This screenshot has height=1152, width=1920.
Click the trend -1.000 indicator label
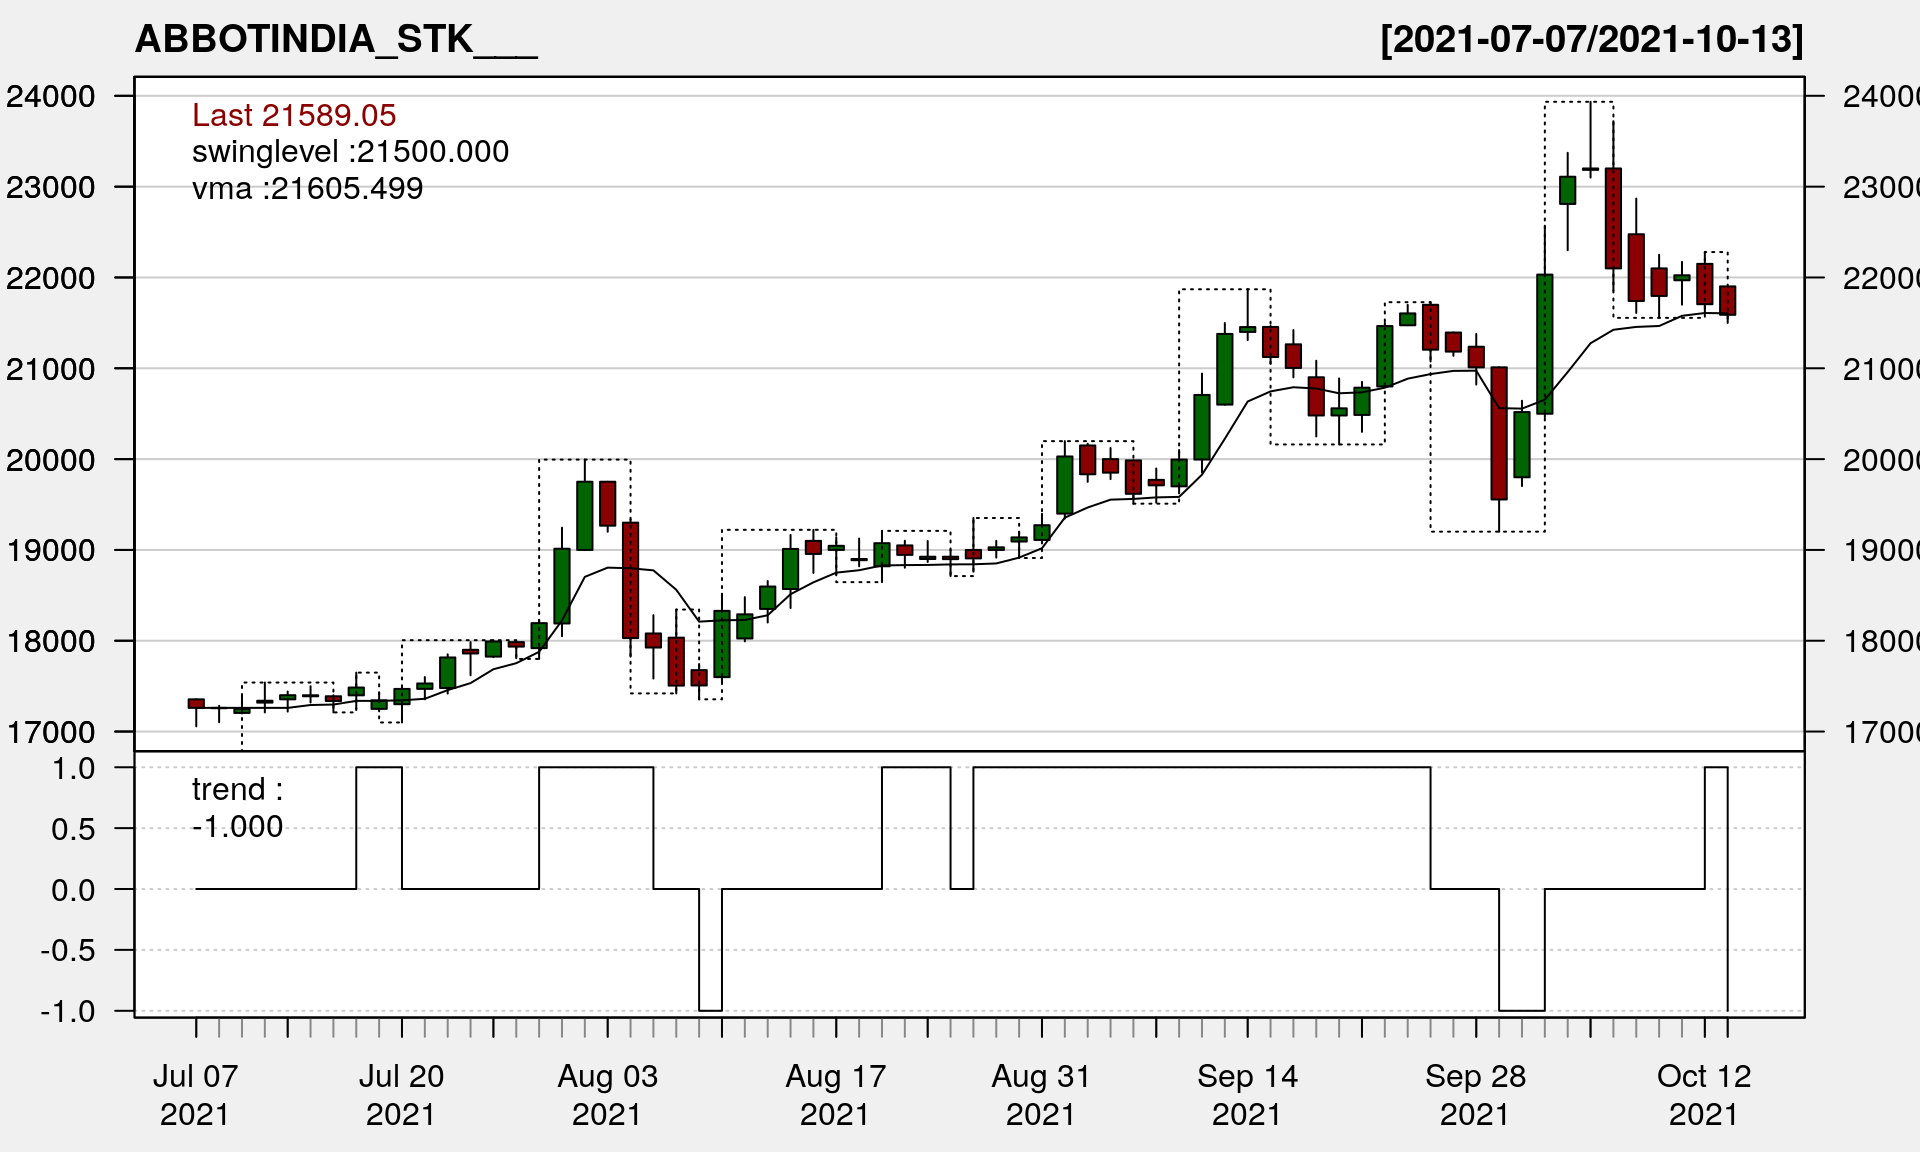click(x=237, y=807)
